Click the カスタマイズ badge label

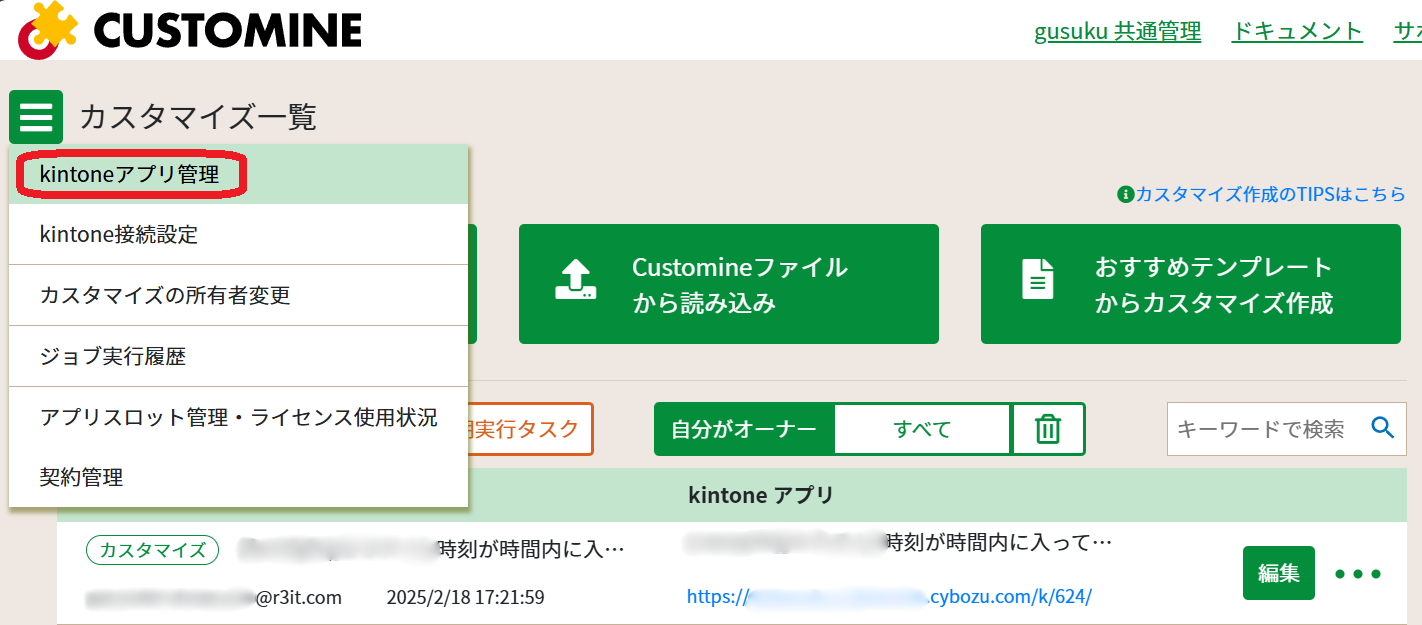pos(152,549)
